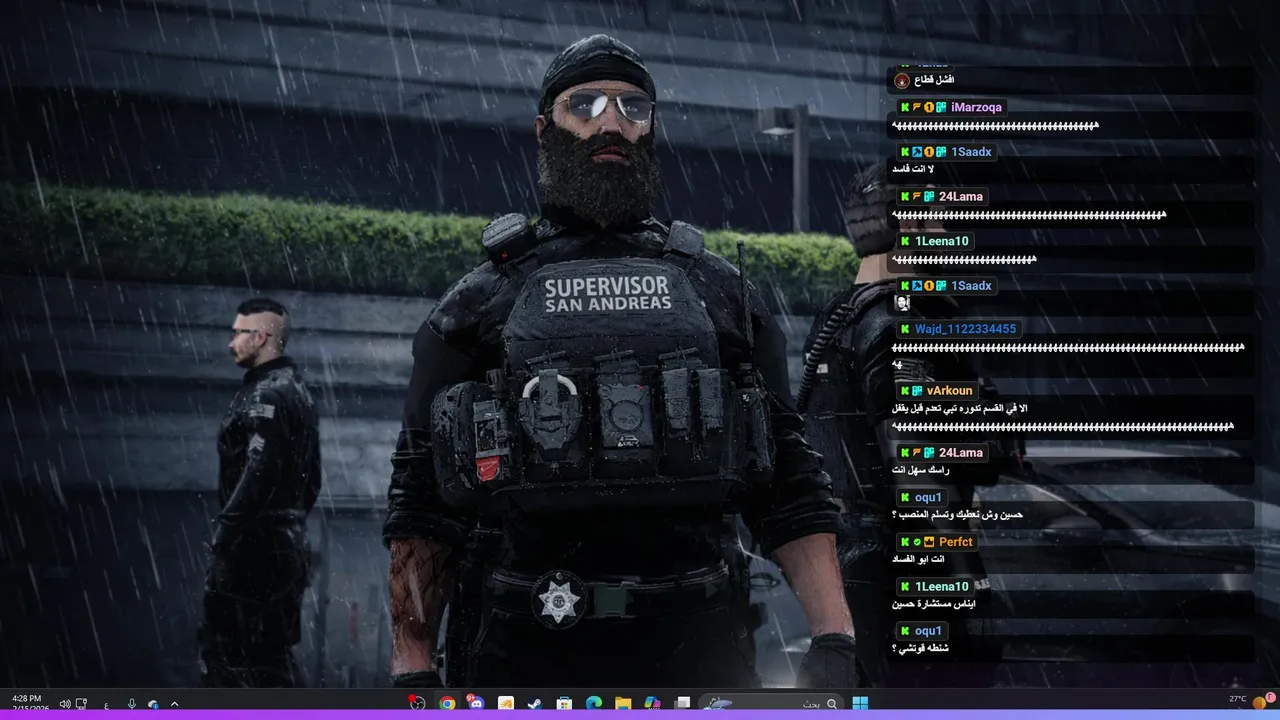Click the Perfct username in chat
Image resolution: width=1280 pixels, height=720 pixels.
(956, 542)
